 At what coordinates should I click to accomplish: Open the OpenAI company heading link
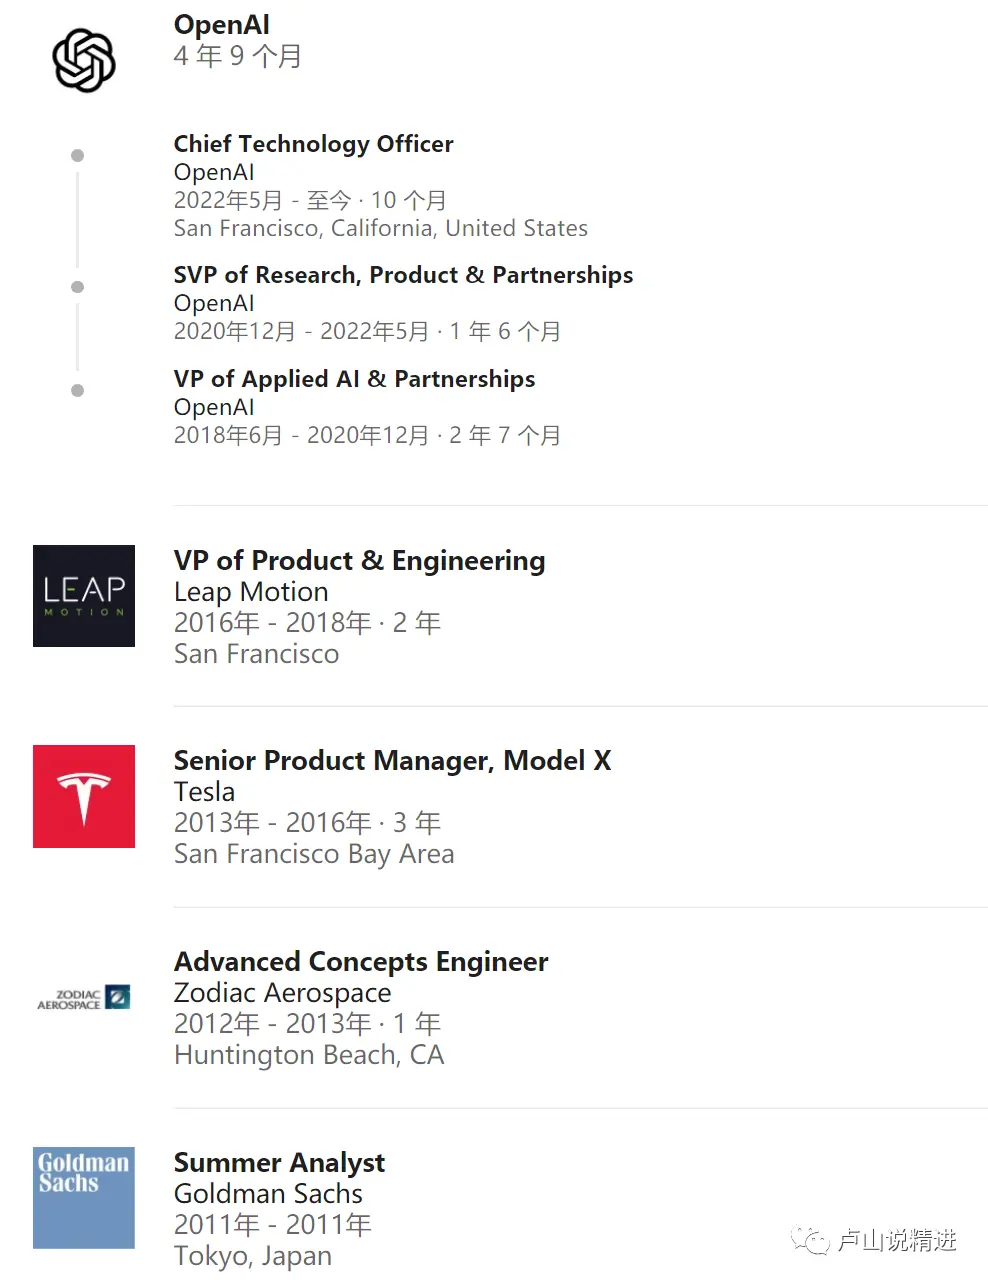pyautogui.click(x=222, y=24)
